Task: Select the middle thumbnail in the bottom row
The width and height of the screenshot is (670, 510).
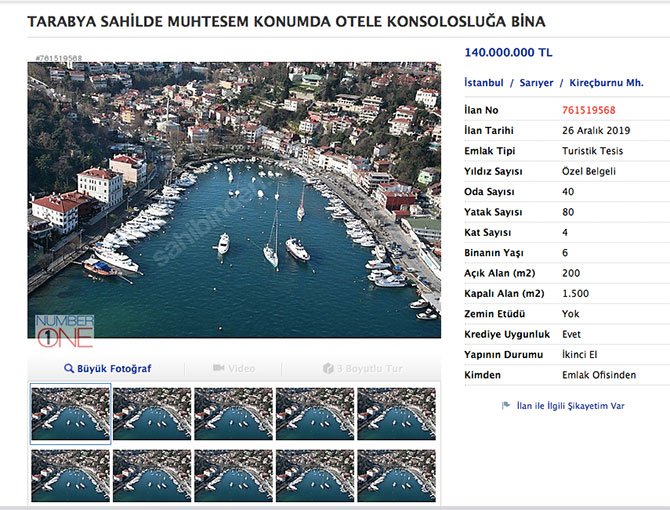Action: pos(234,476)
